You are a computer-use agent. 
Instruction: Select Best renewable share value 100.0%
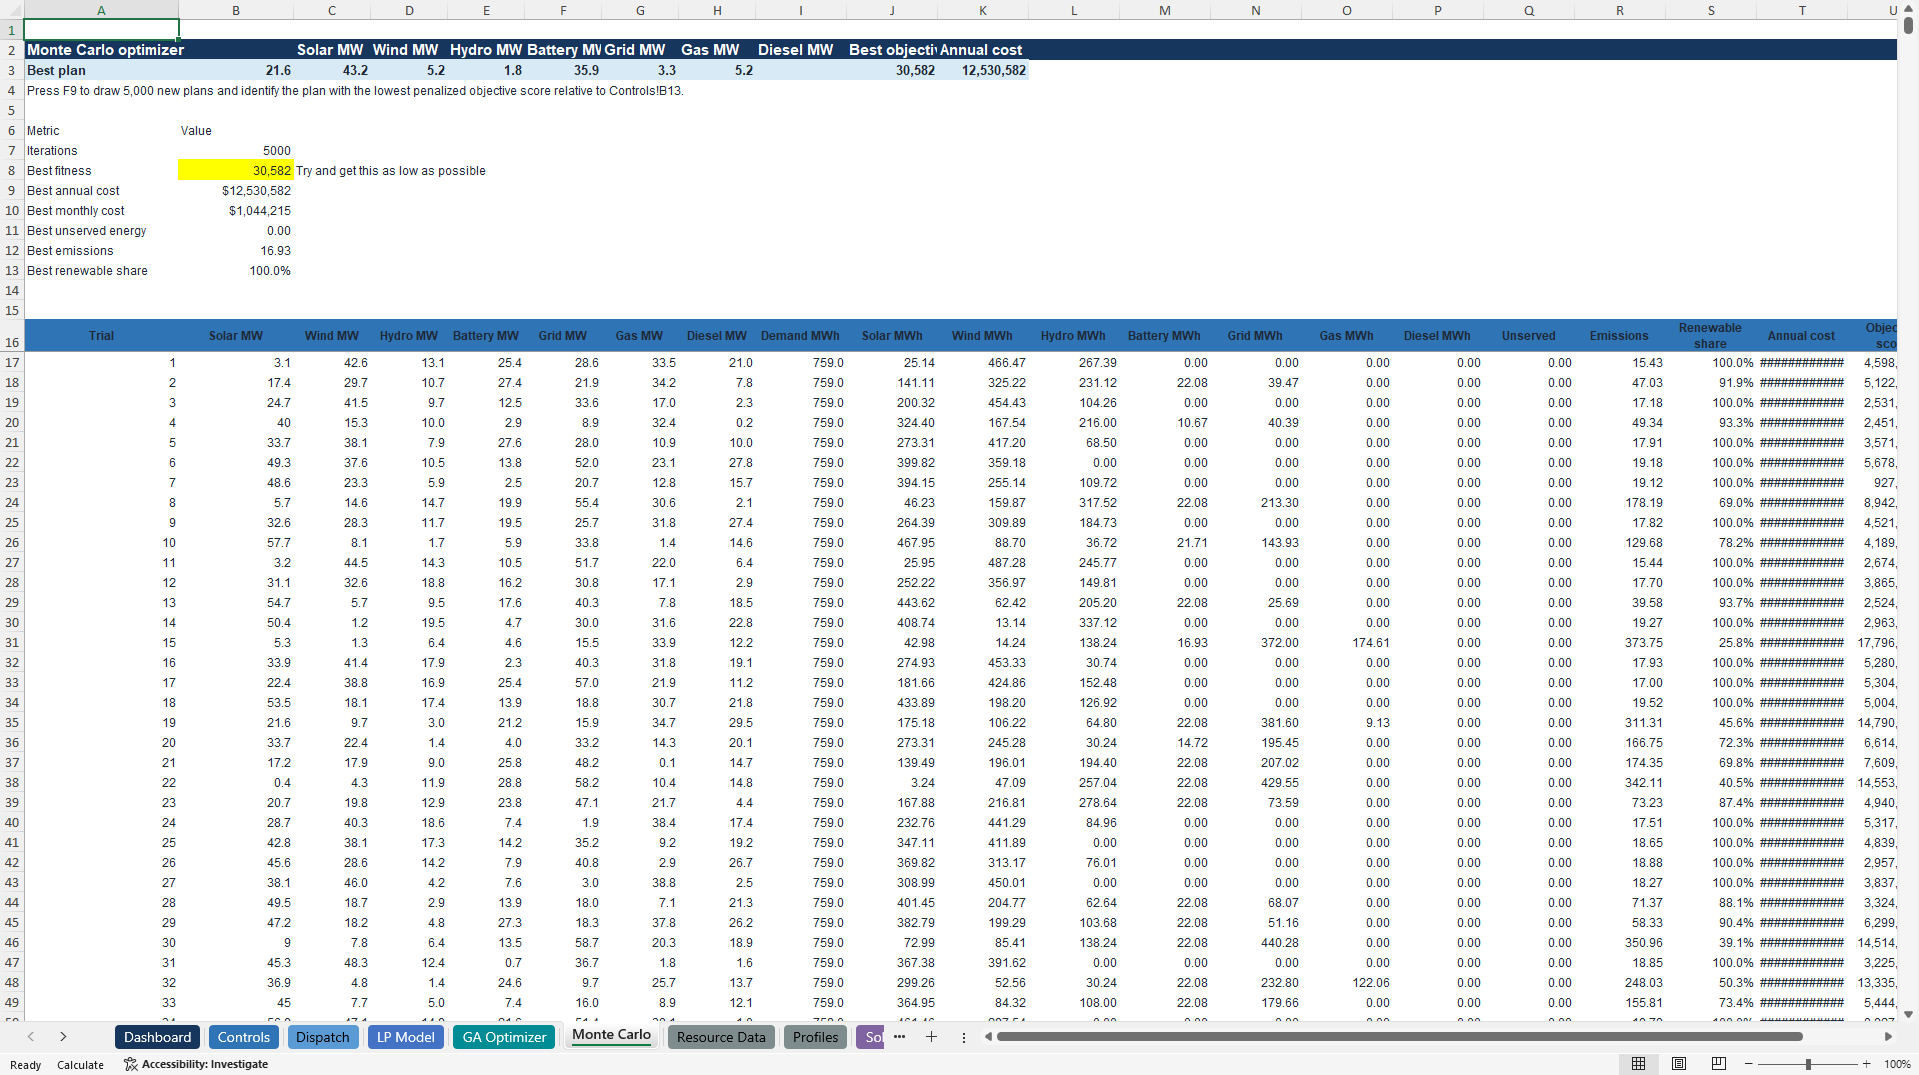[x=236, y=271]
